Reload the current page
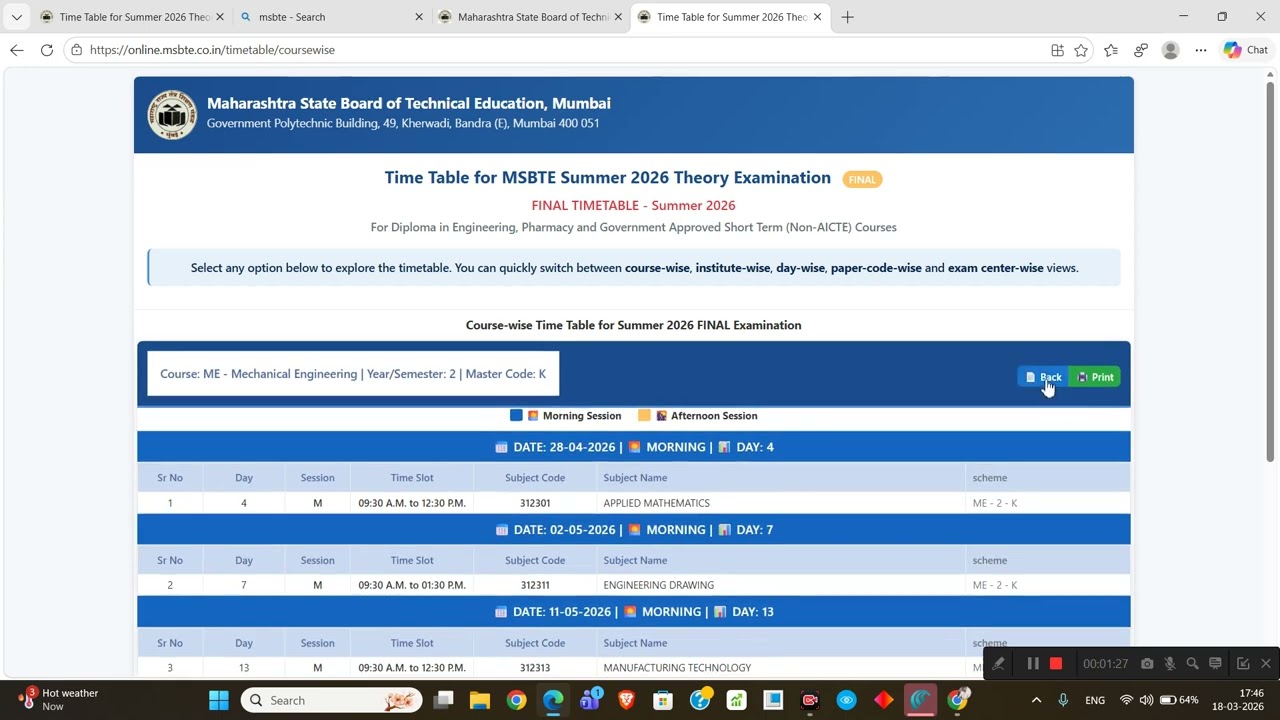Screen dimensions: 1280x720 [x=47, y=50]
